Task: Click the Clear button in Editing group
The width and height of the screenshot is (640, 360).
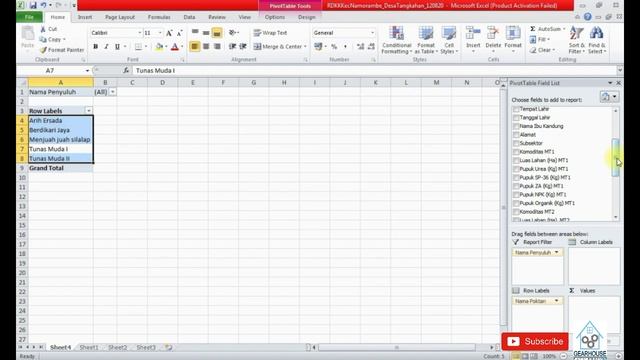Action: point(542,50)
